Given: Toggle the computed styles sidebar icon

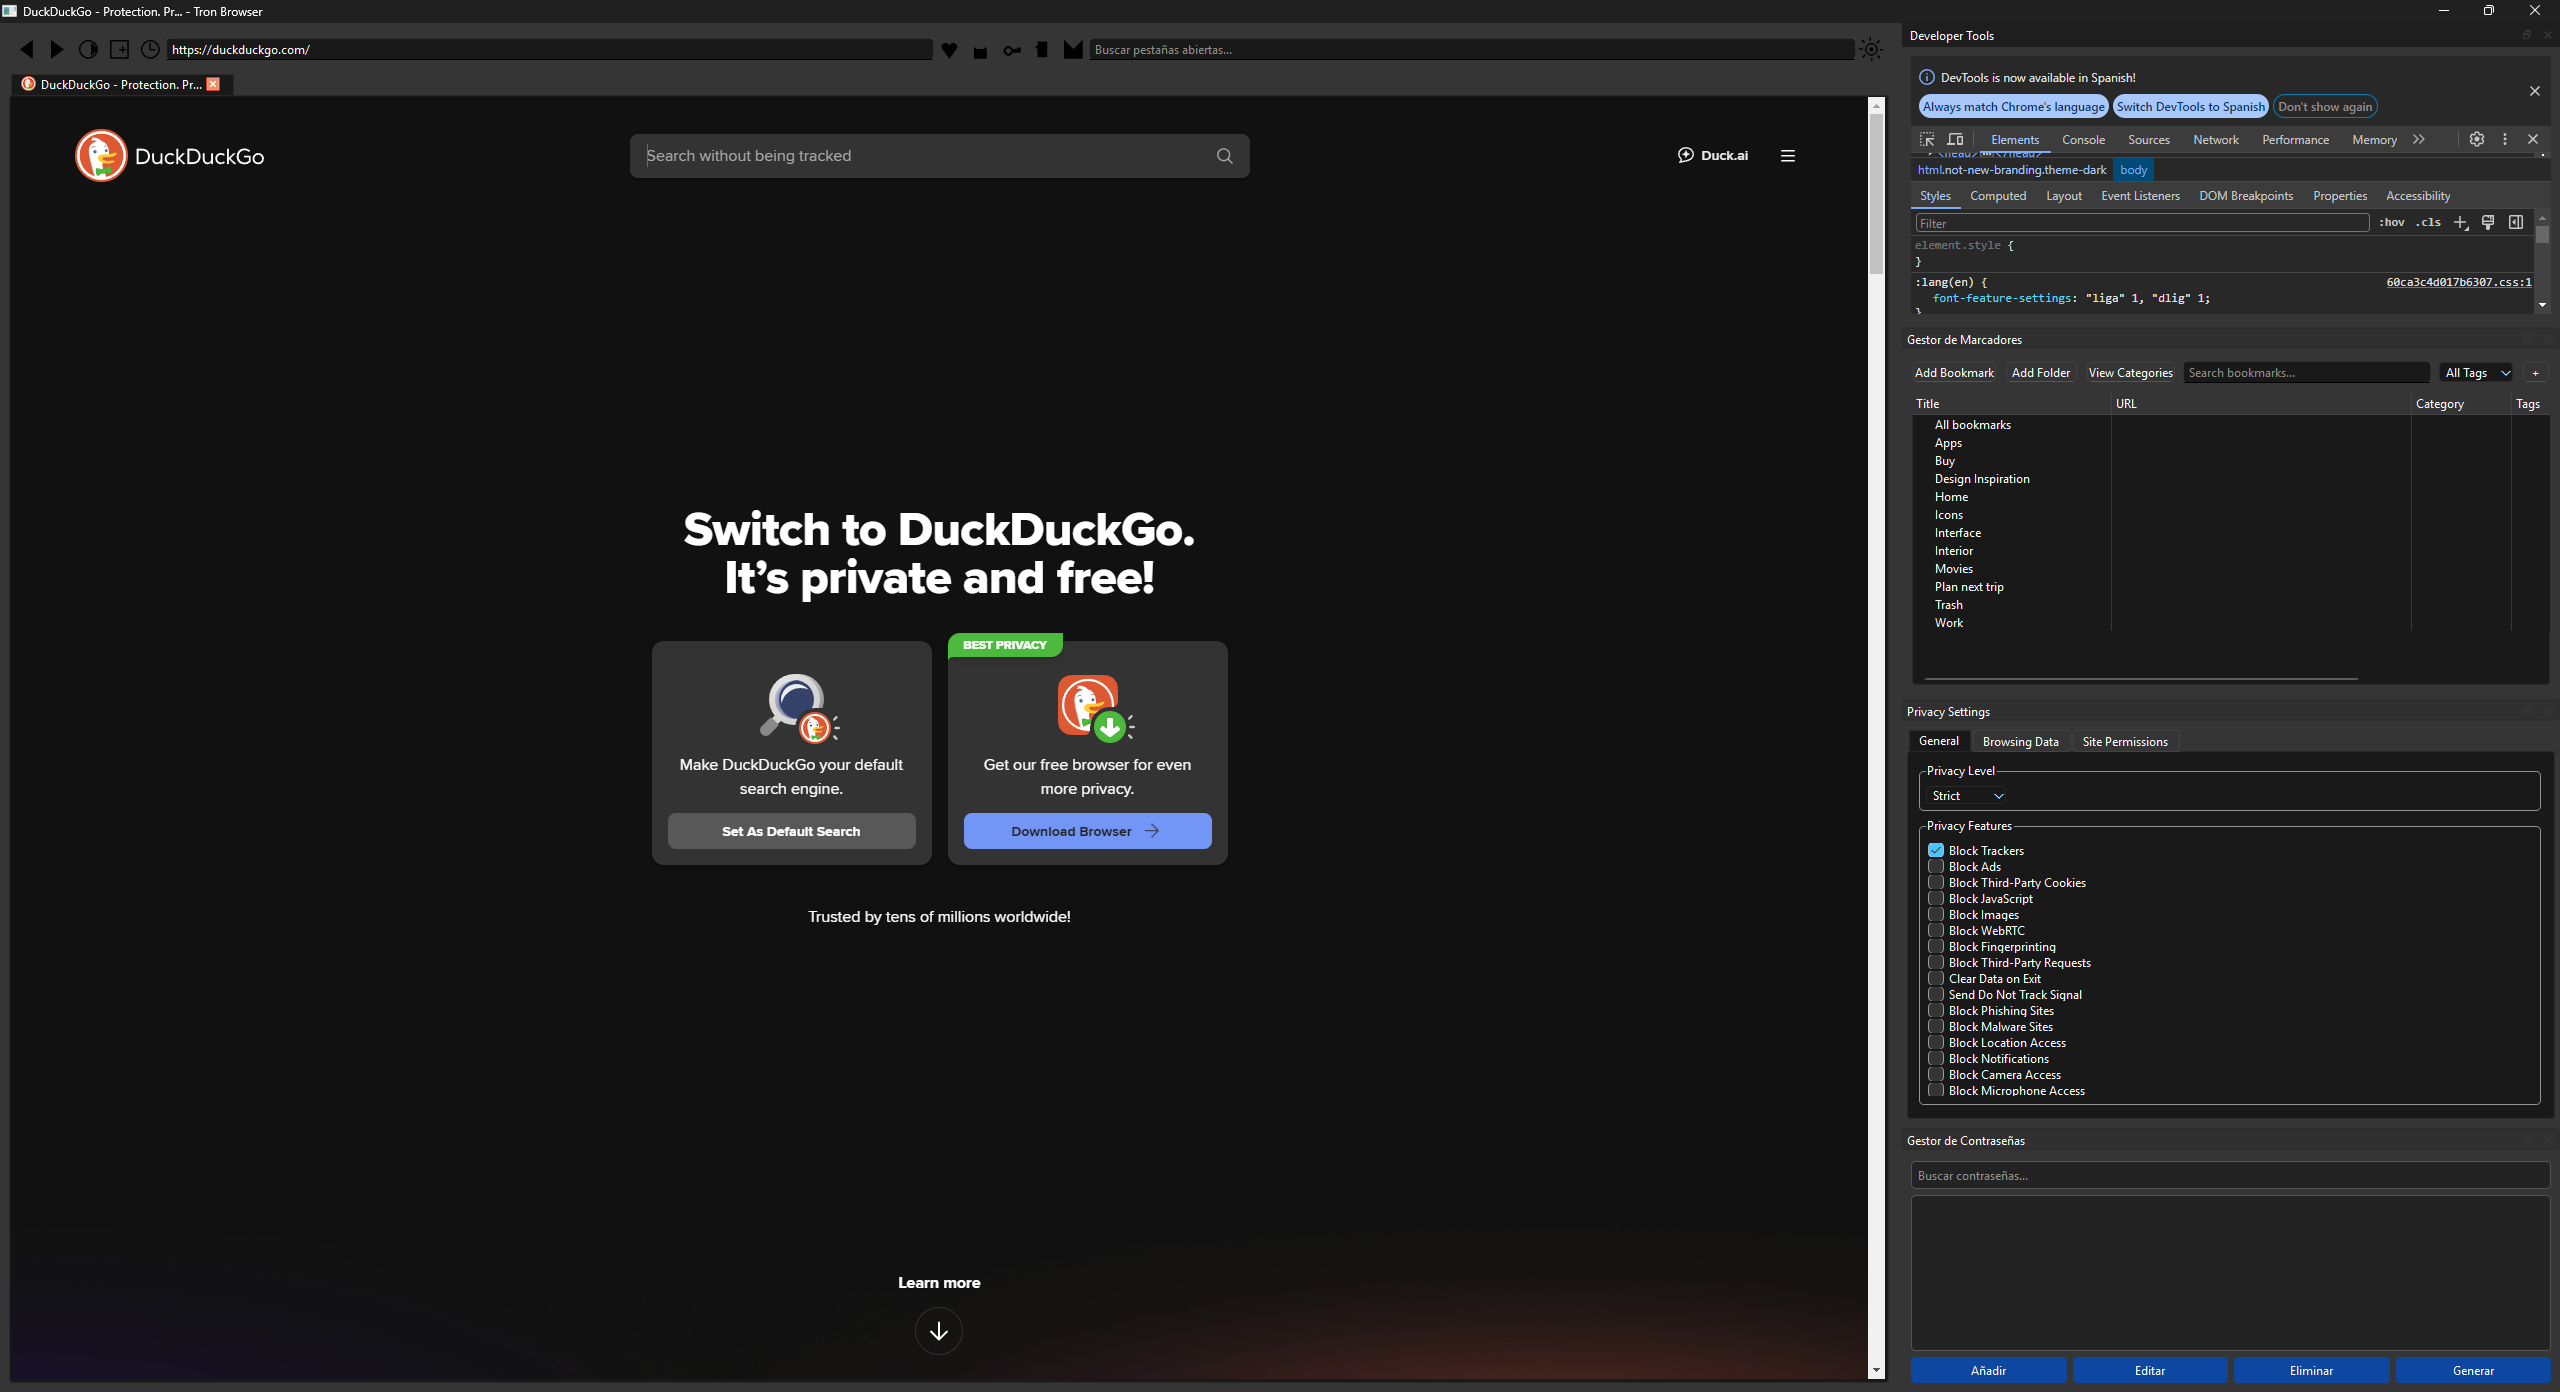Looking at the screenshot, I should point(2516,222).
